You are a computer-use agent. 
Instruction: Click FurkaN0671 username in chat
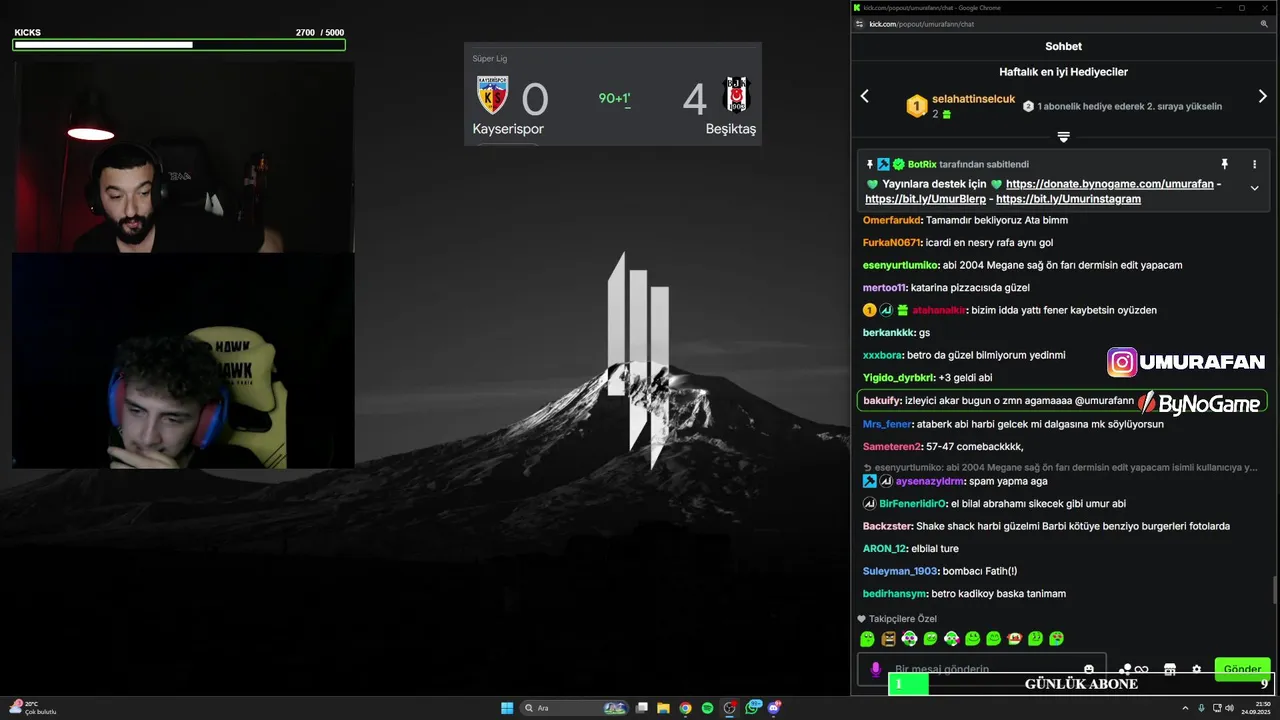click(891, 242)
